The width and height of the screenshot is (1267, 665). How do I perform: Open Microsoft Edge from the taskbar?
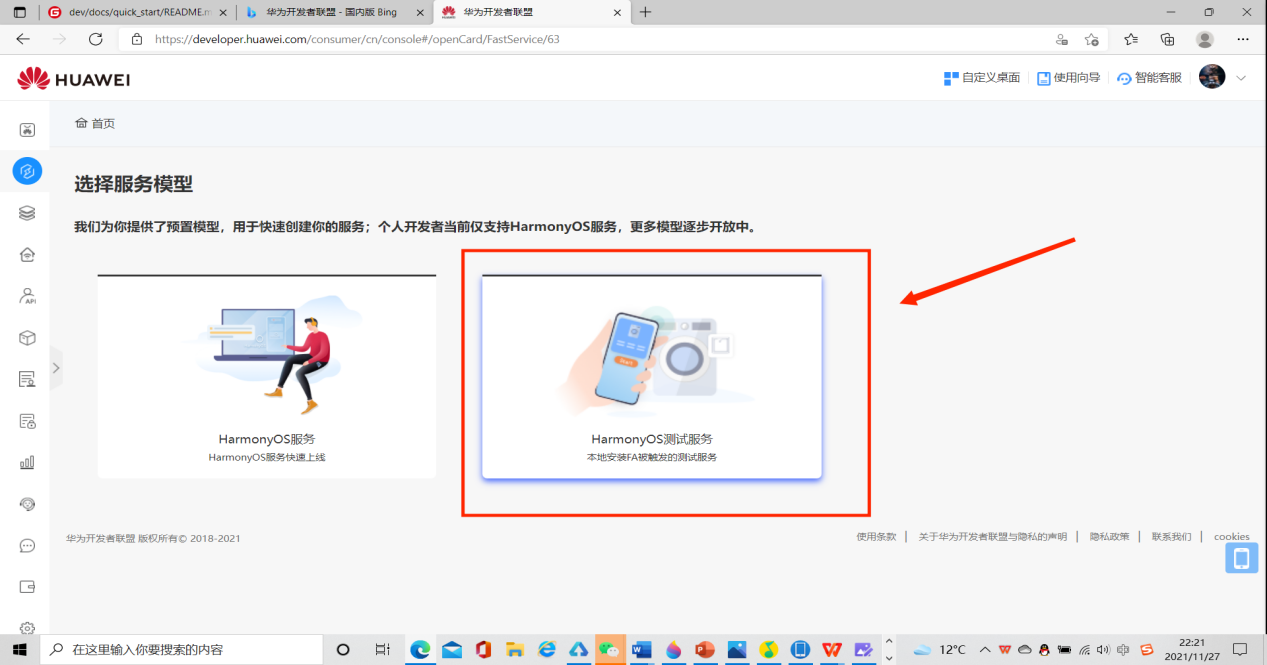tap(421, 649)
